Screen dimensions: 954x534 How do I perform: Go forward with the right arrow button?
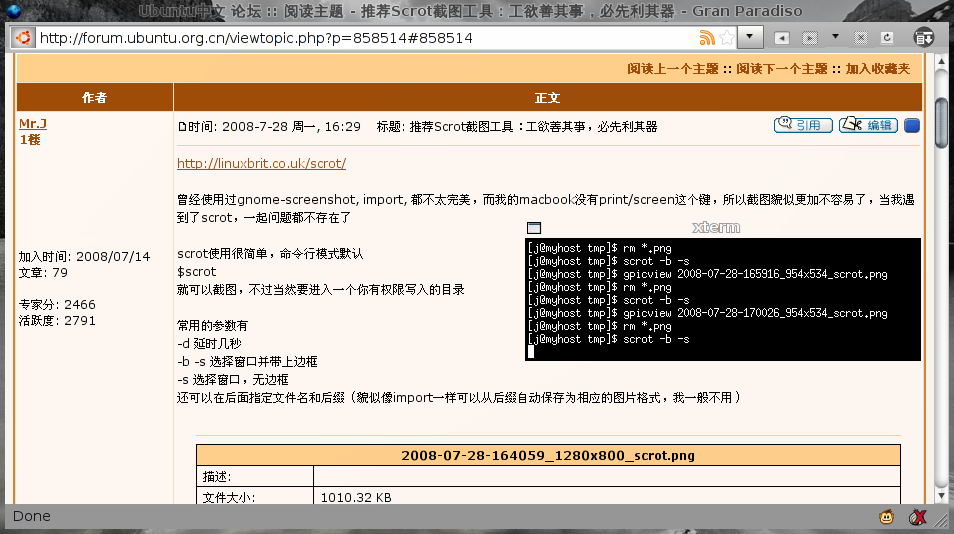tap(809, 38)
